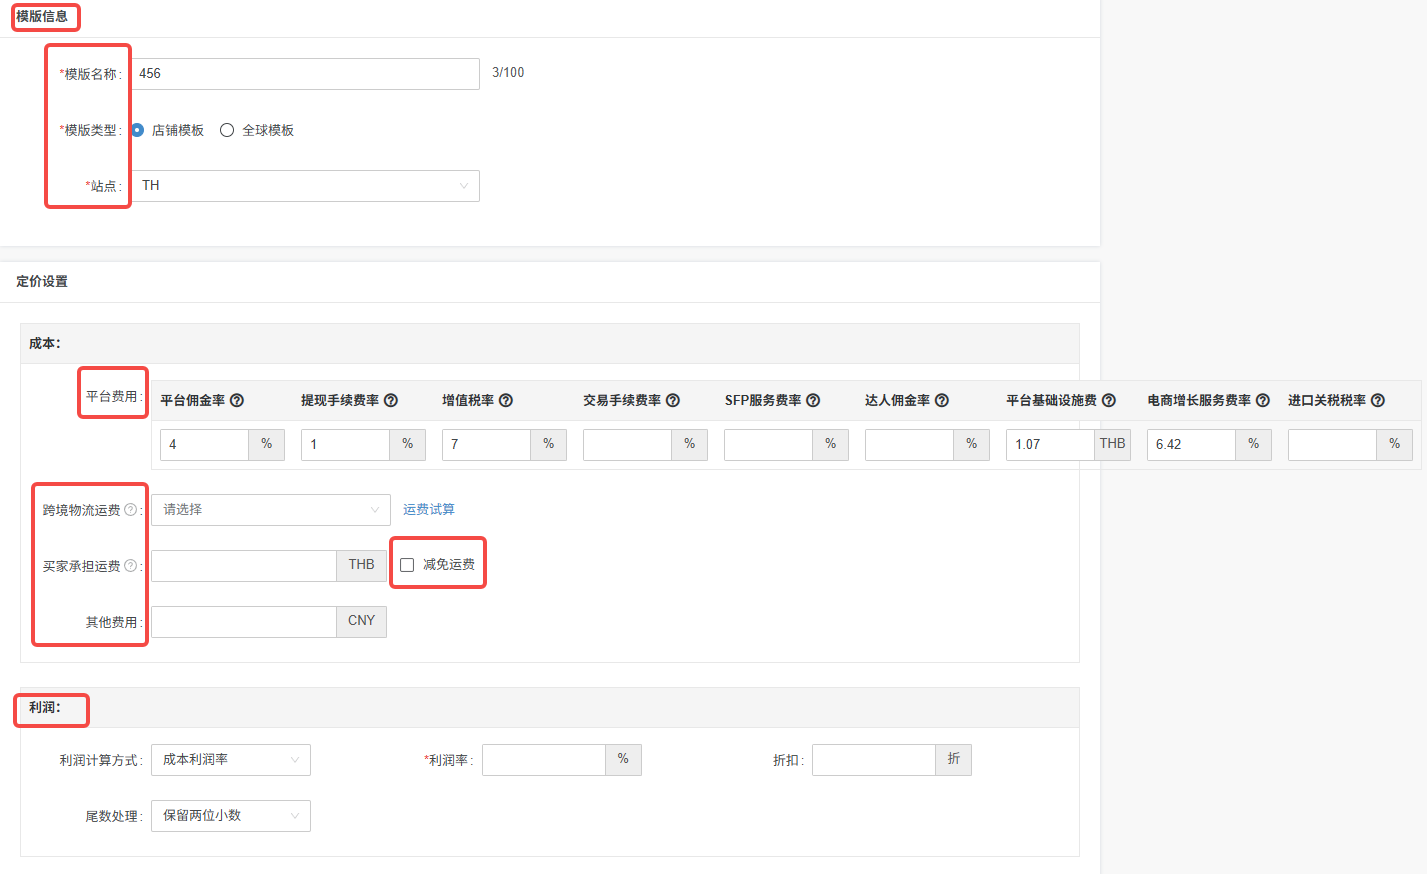Click help icon next to 平台佣金率
Viewport: 1427px width, 874px height.
point(237,400)
